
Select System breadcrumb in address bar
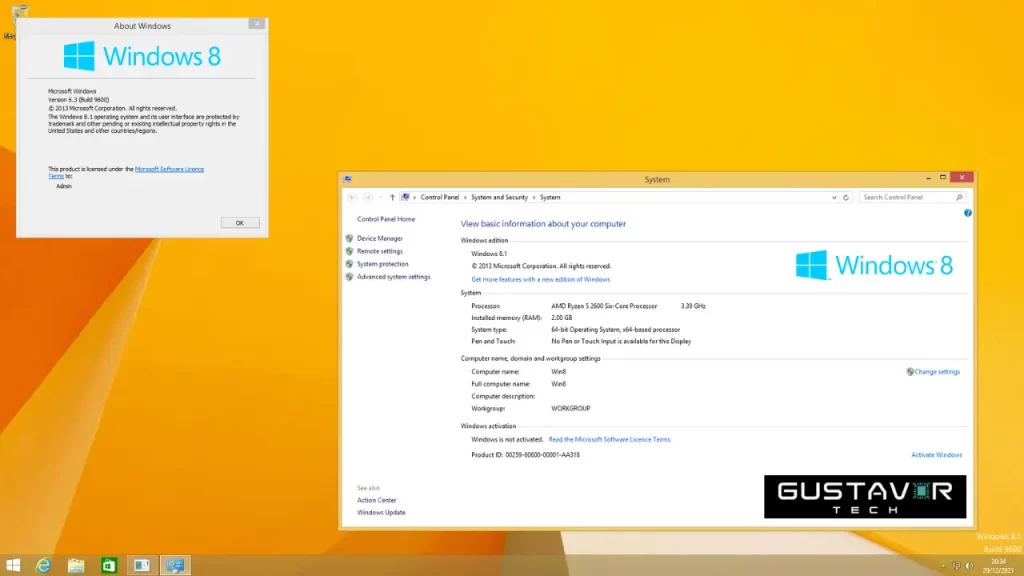550,197
